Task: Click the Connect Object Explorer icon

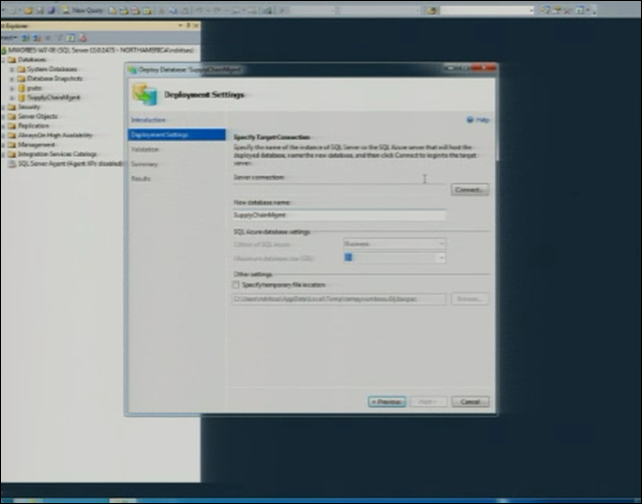Action: [26, 38]
